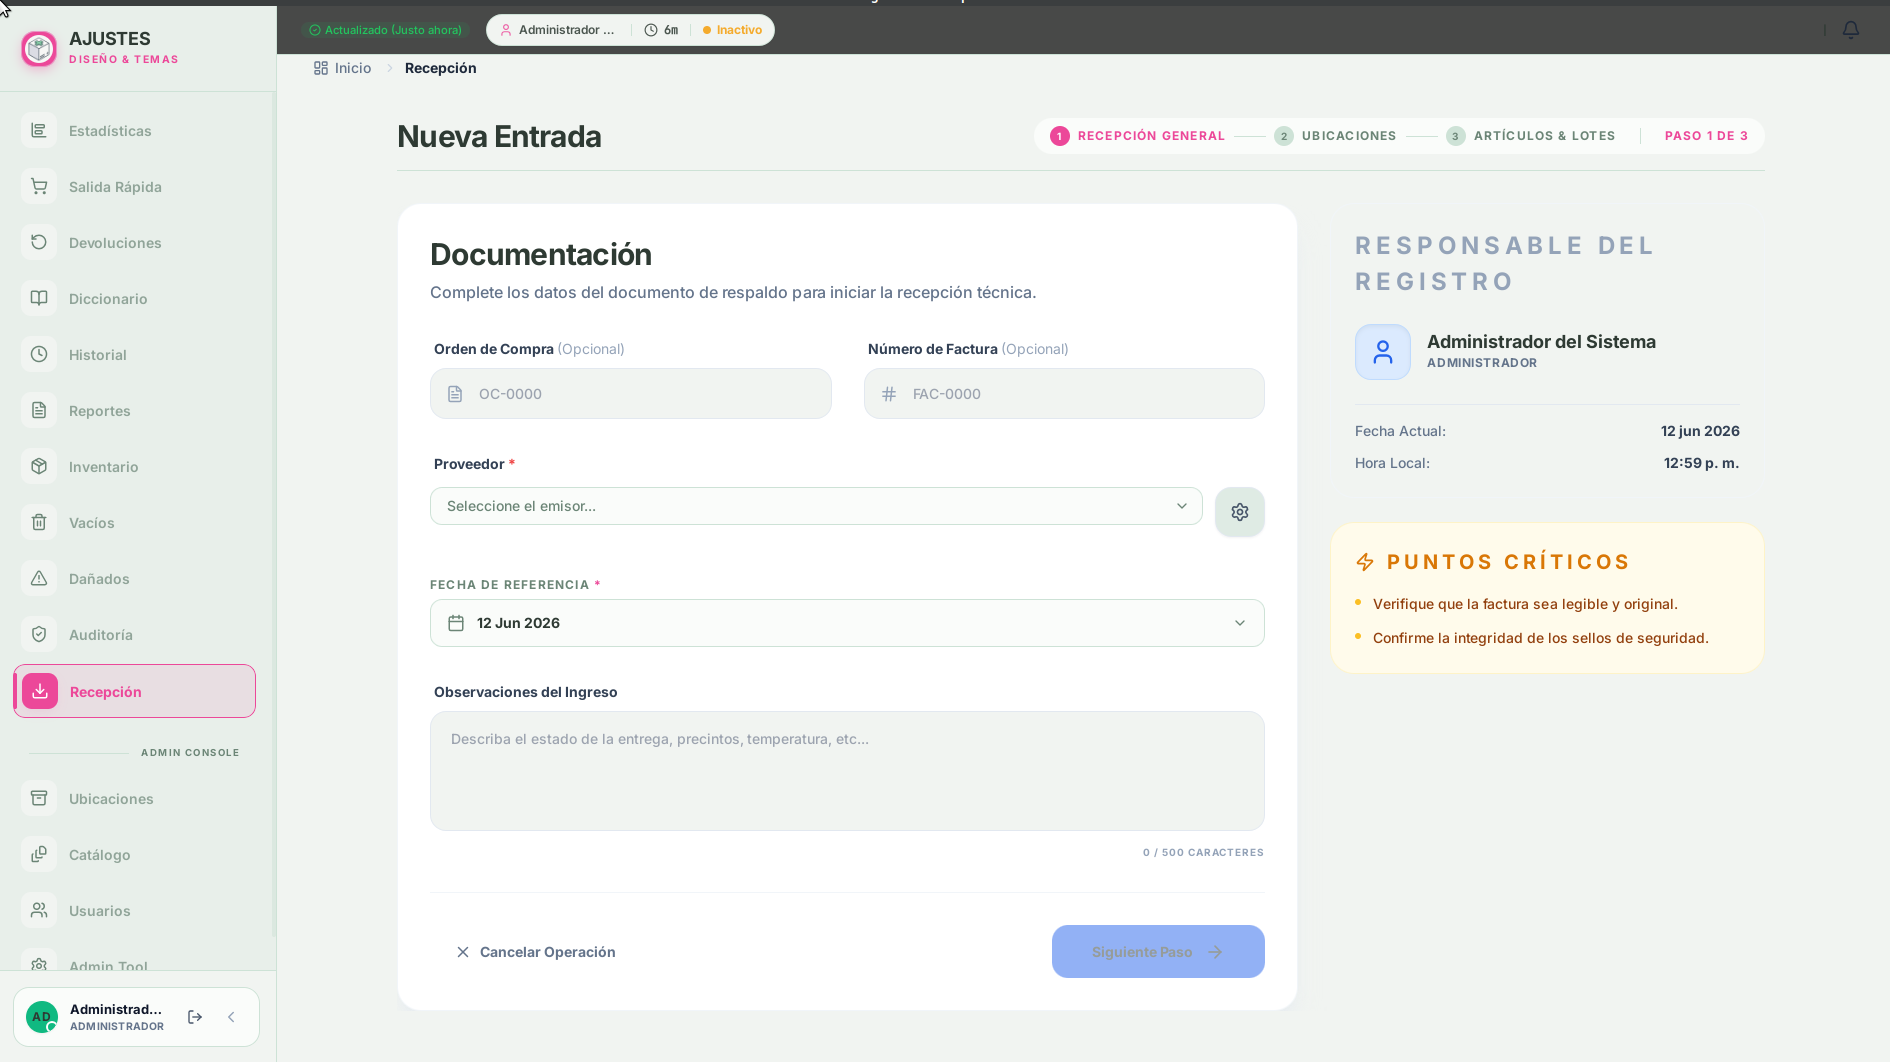This screenshot has height=1062, width=1890.
Task: Click 'PASO 1 DE 3' indicator text
Action: click(1706, 136)
